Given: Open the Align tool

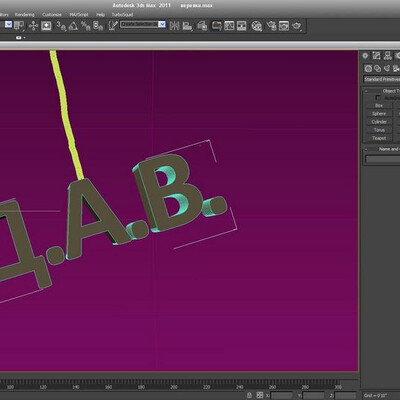Looking at the screenshot, I should tap(187, 26).
